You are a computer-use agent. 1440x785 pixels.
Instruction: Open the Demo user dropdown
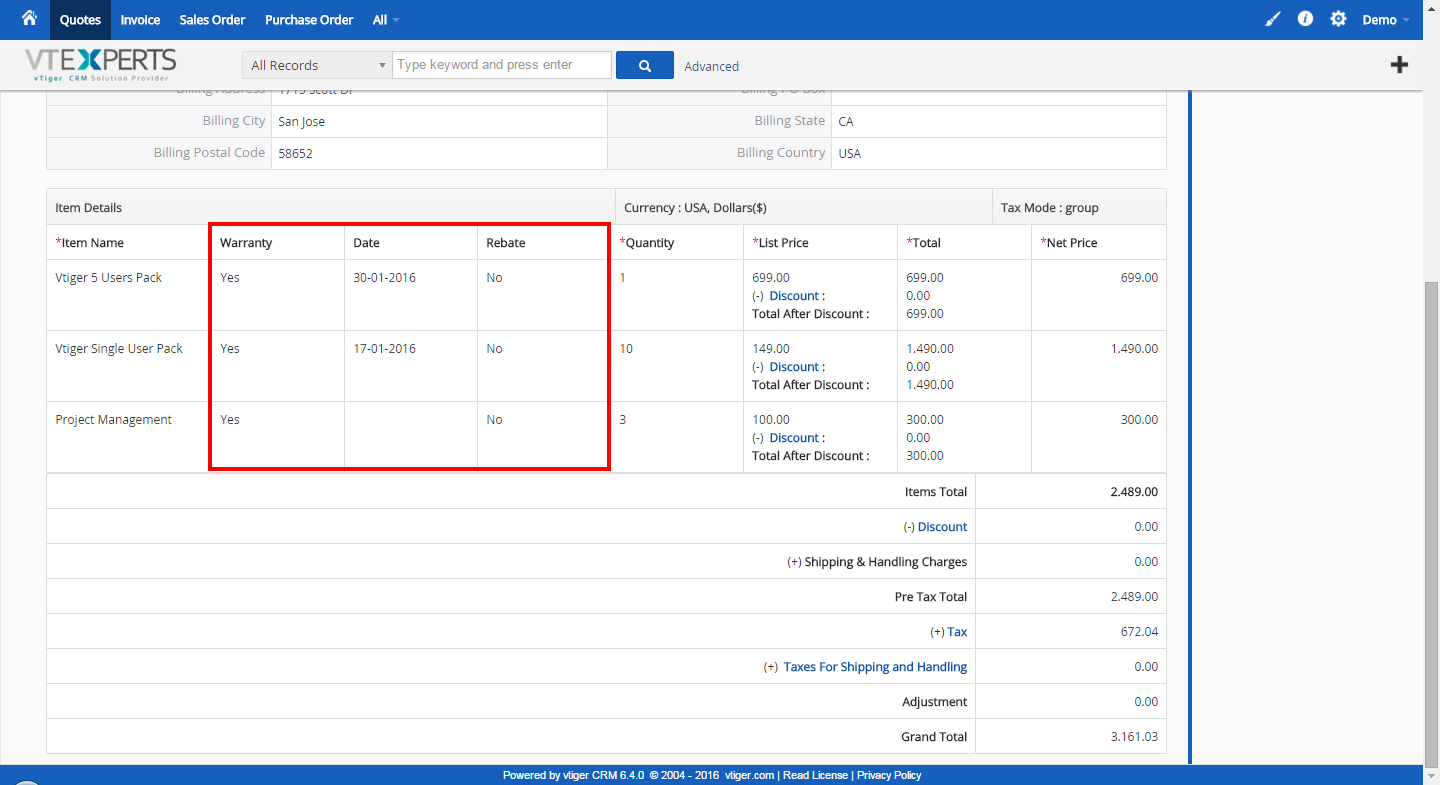point(1386,20)
